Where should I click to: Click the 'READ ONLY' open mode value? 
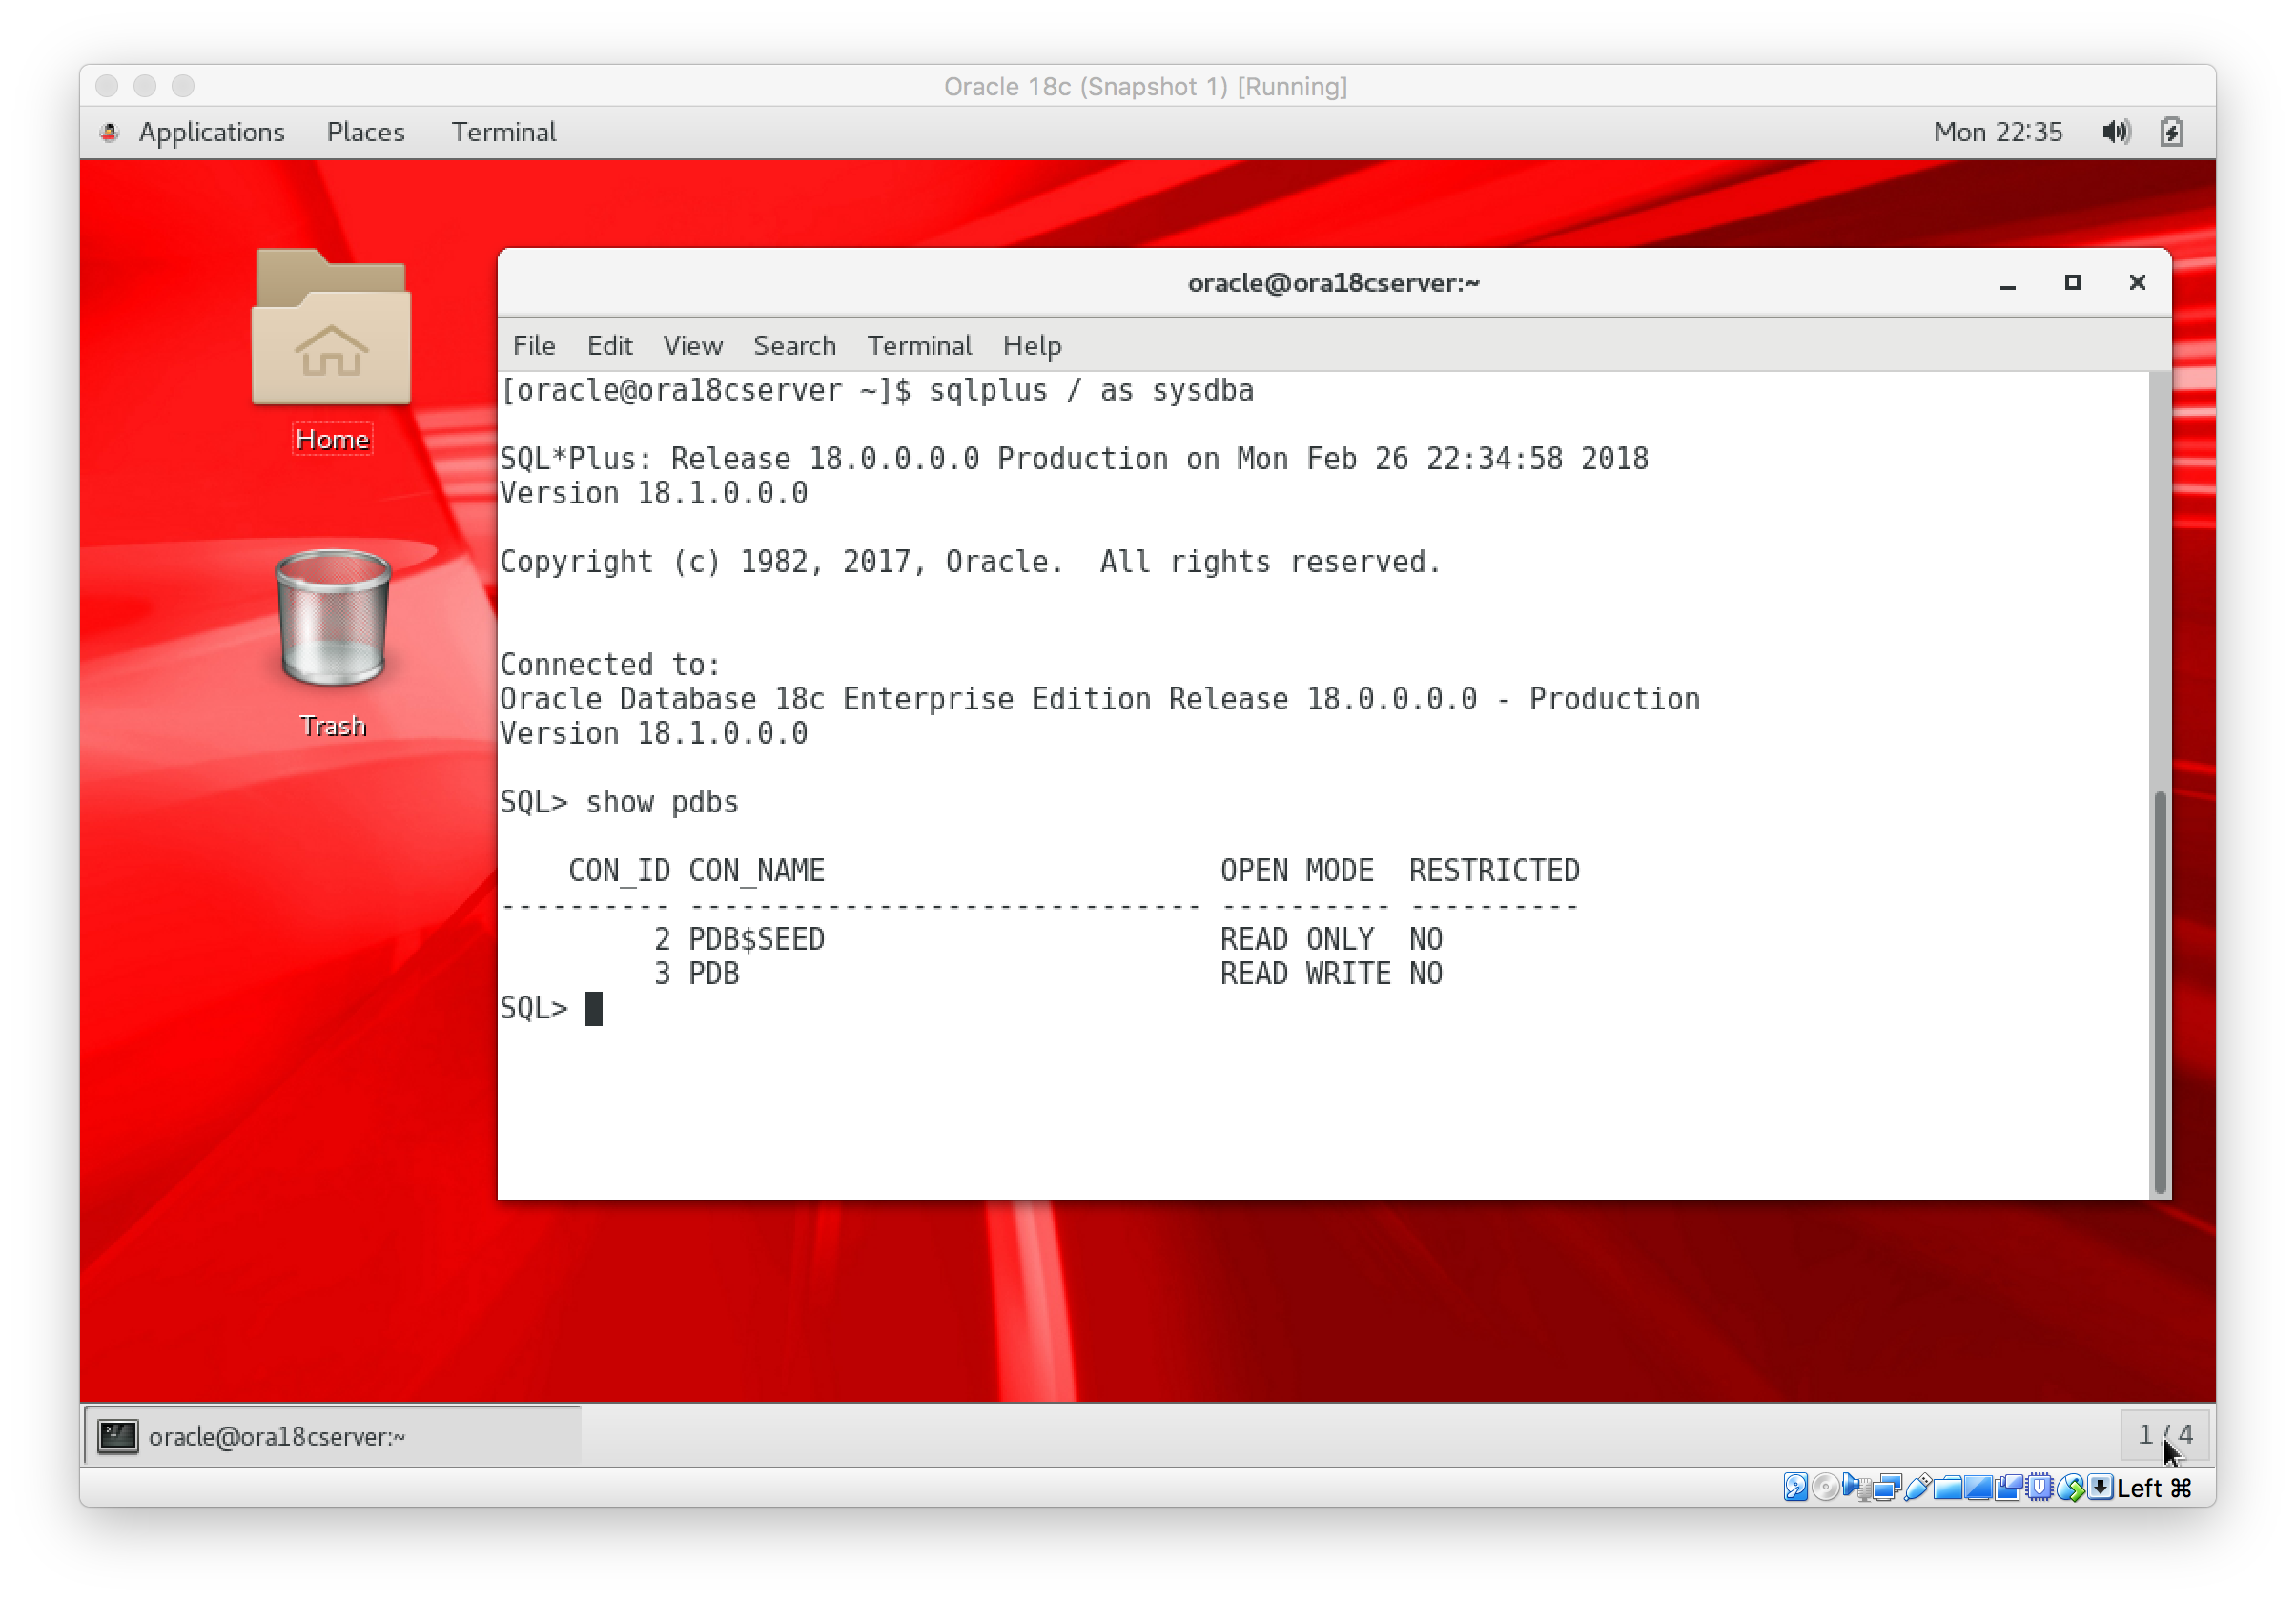1297,939
